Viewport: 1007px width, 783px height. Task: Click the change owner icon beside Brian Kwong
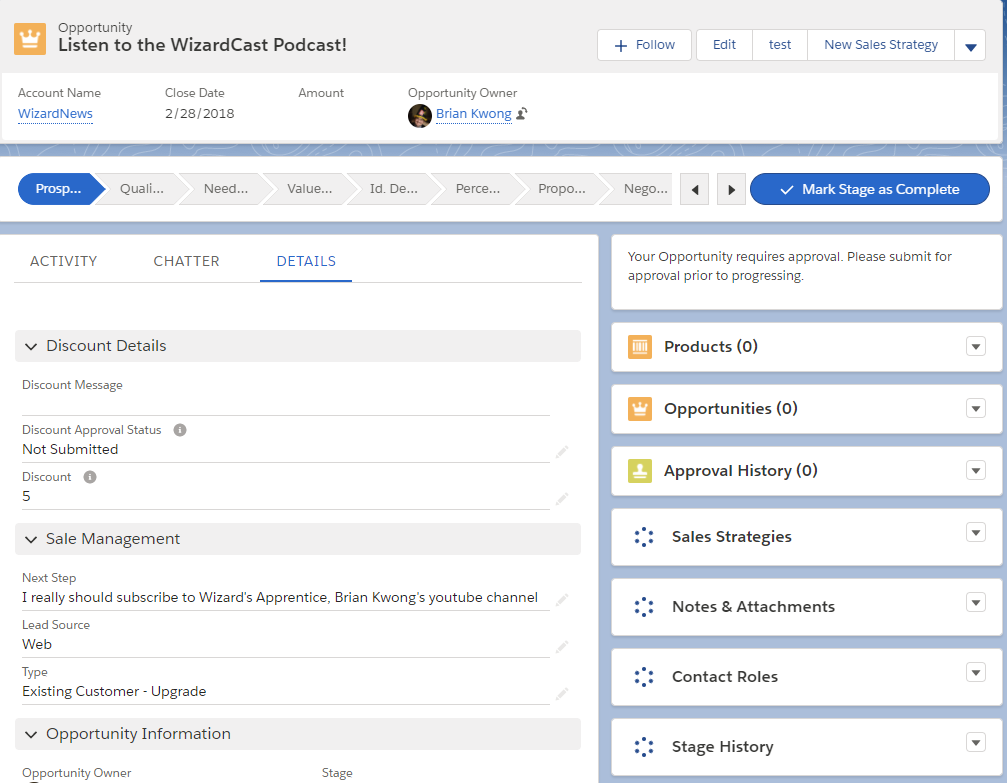[521, 114]
